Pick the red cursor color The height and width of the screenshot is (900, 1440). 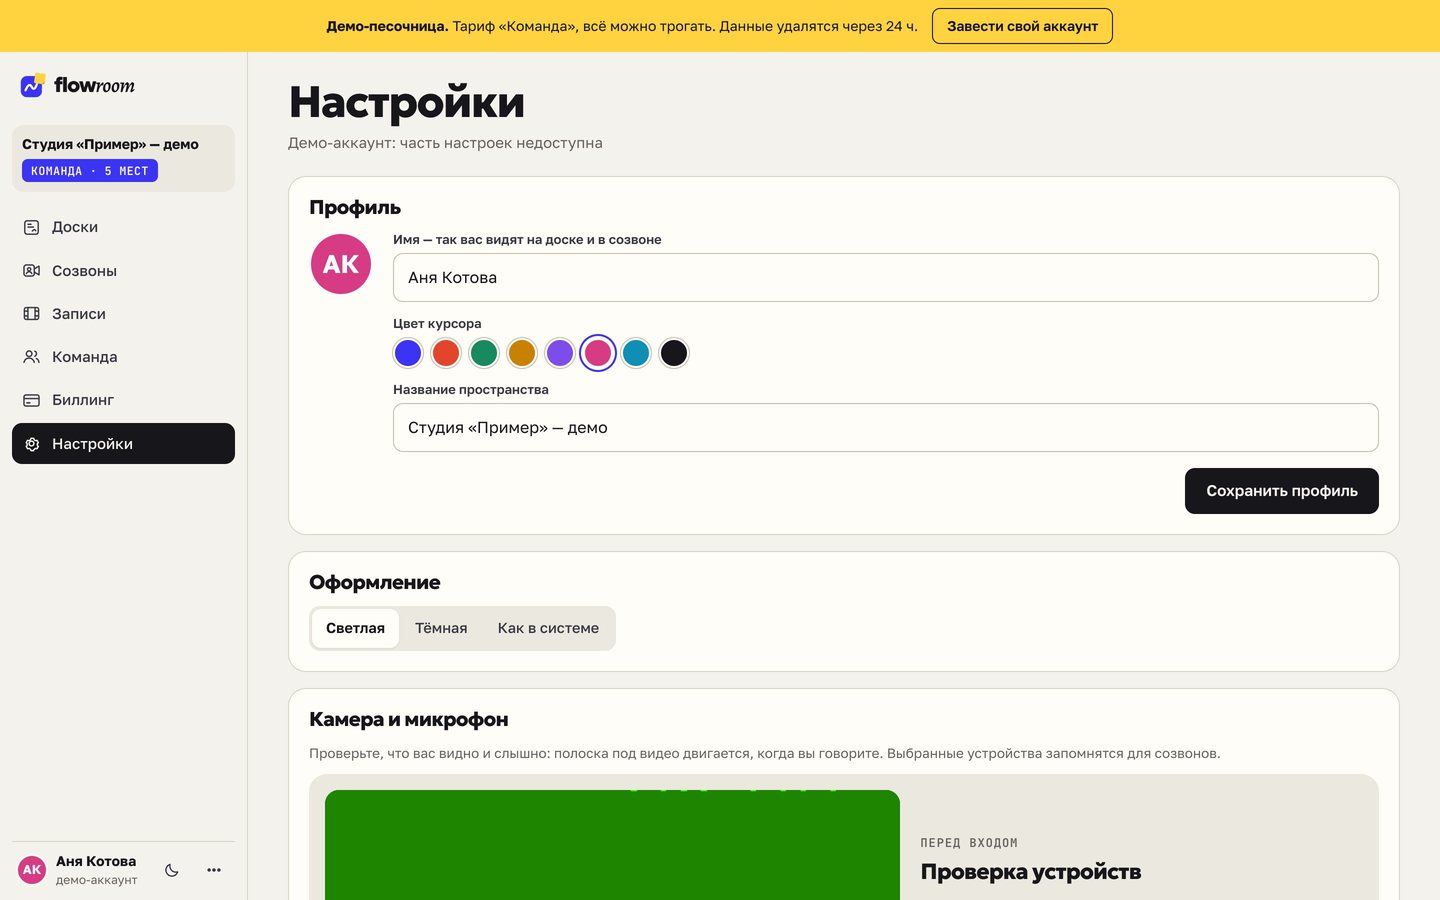point(446,353)
